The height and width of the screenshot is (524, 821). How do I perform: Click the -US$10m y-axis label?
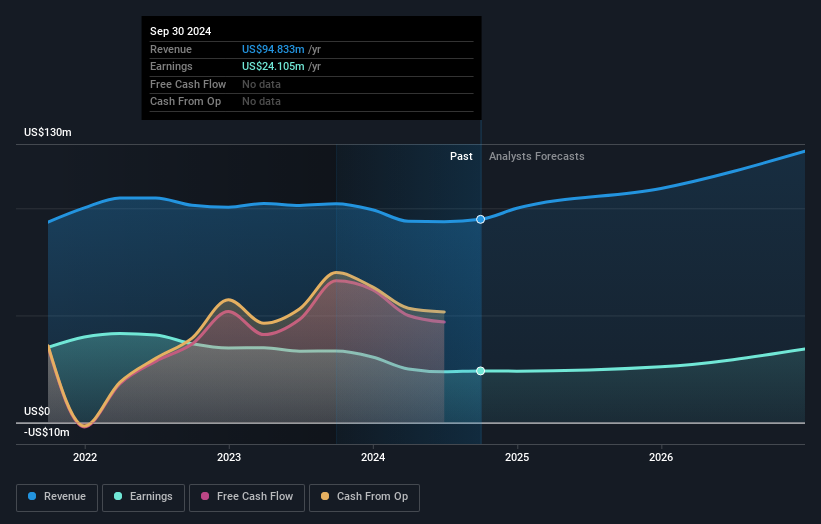pos(47,432)
